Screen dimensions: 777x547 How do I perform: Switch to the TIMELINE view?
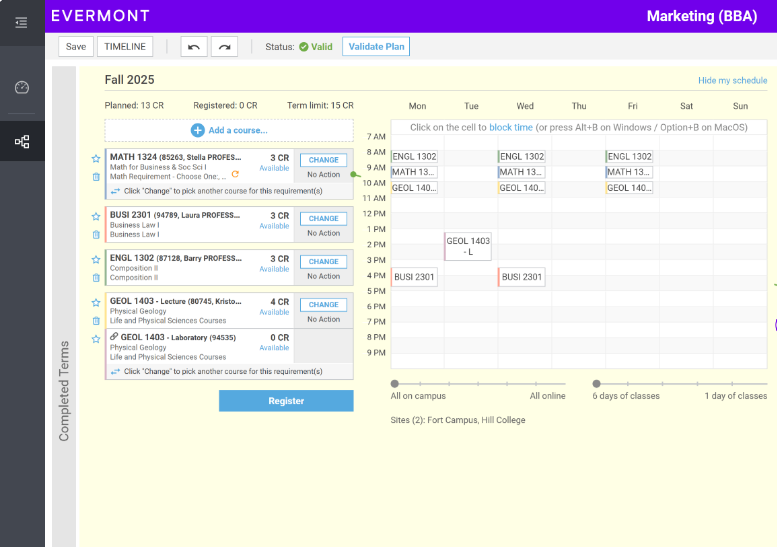[125, 47]
